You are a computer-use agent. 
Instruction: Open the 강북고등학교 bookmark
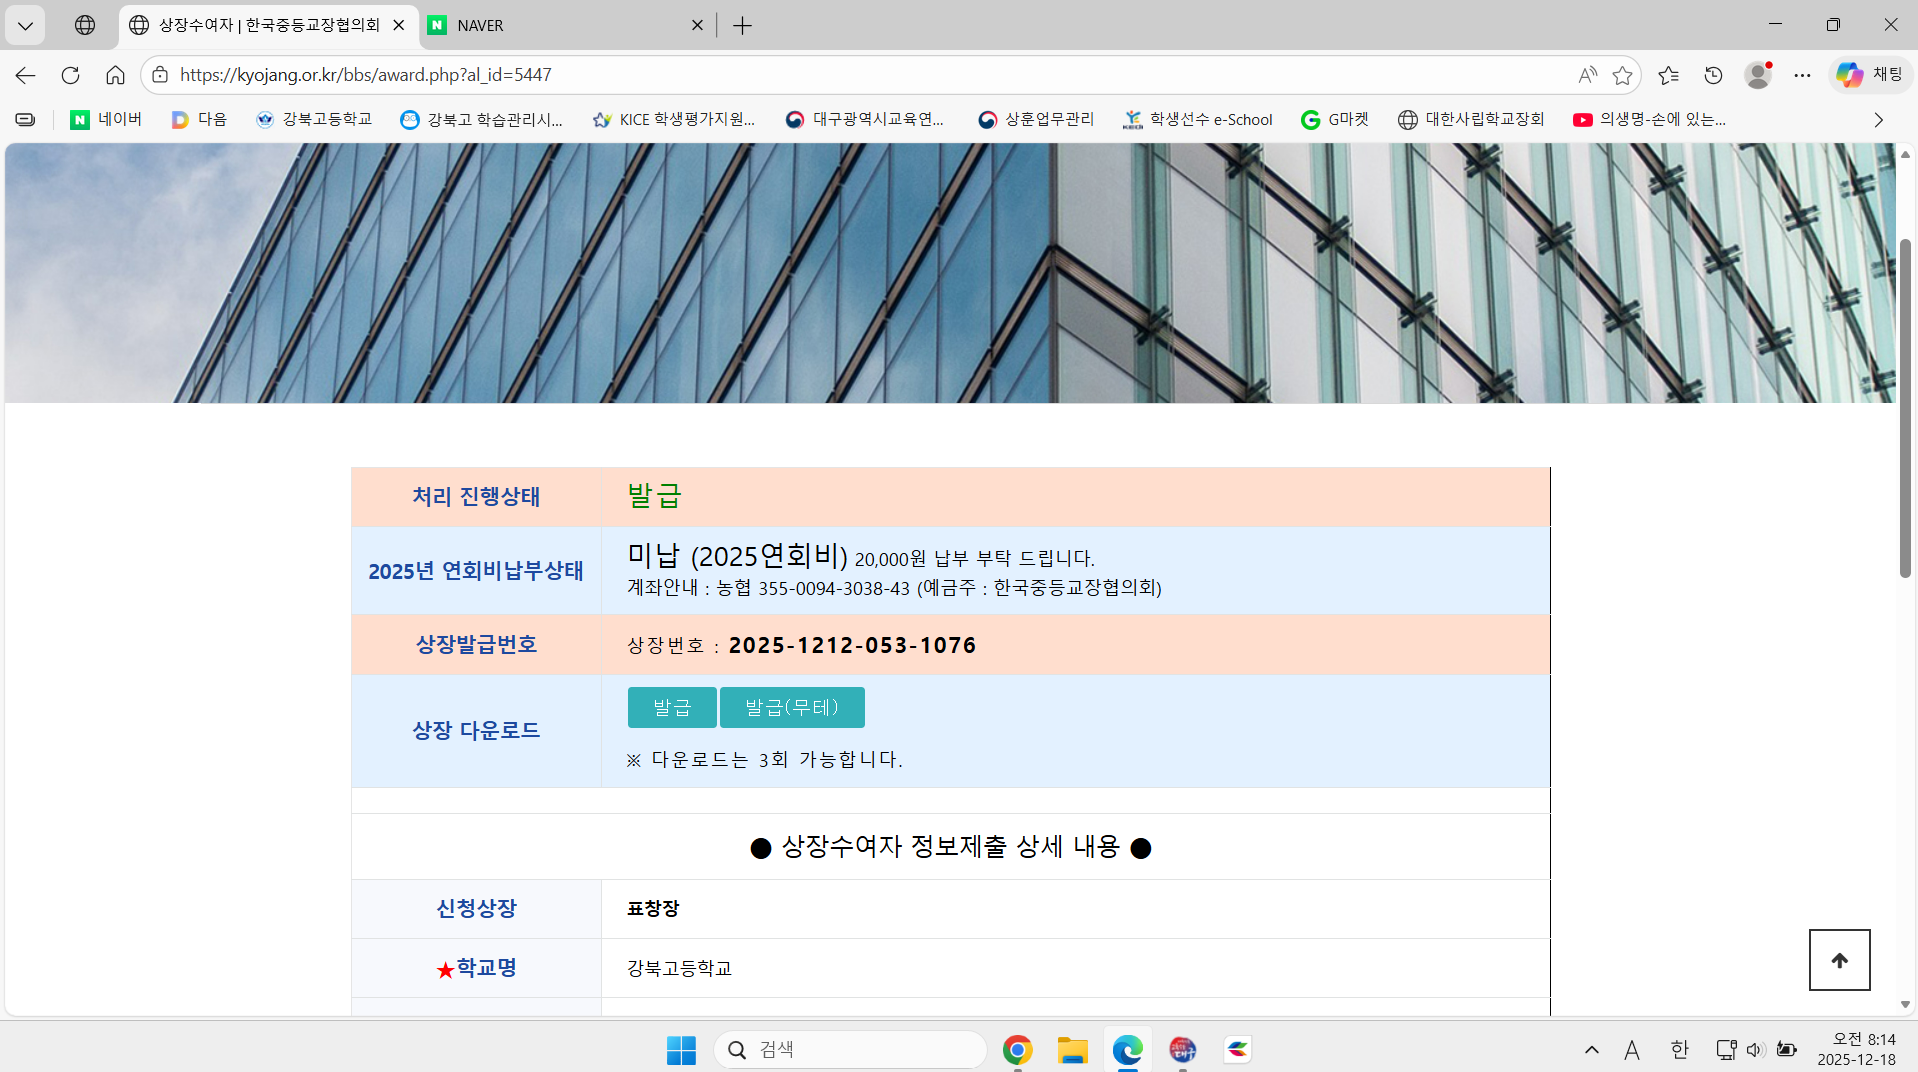(314, 120)
